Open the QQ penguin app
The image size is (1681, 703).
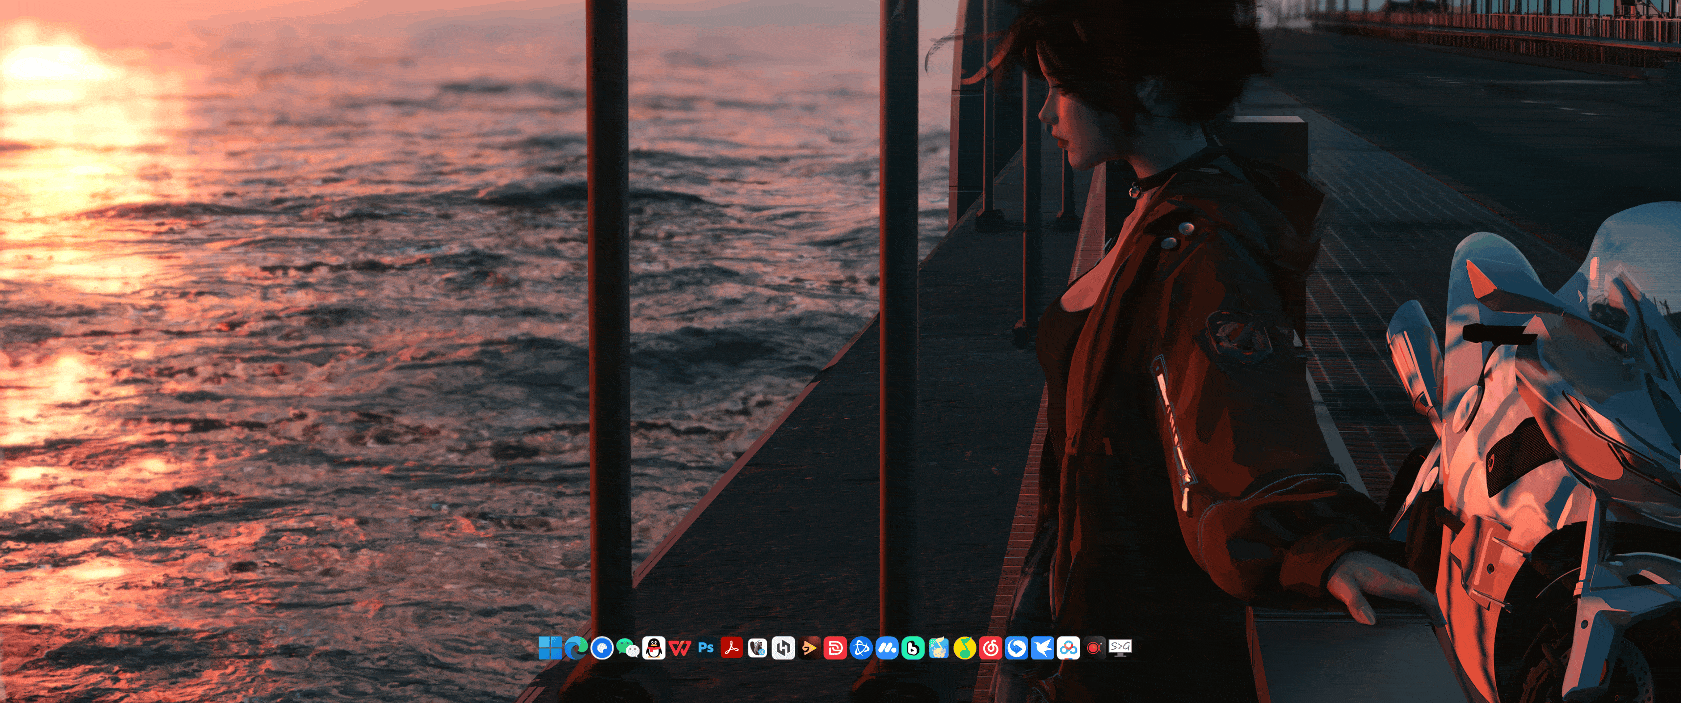click(654, 648)
